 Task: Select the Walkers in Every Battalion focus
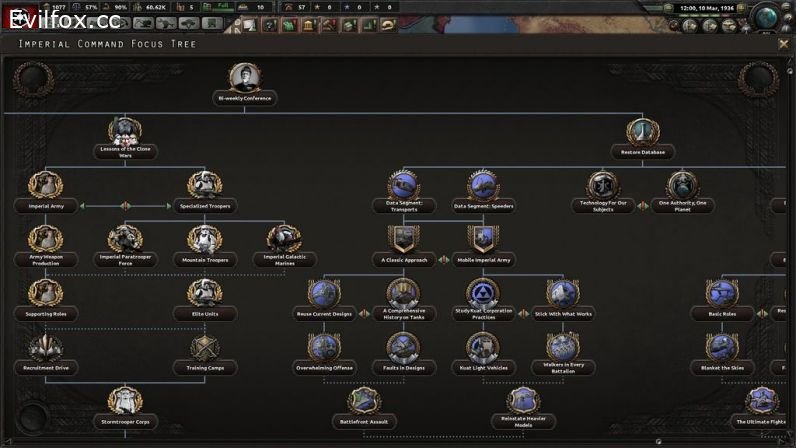click(563, 348)
